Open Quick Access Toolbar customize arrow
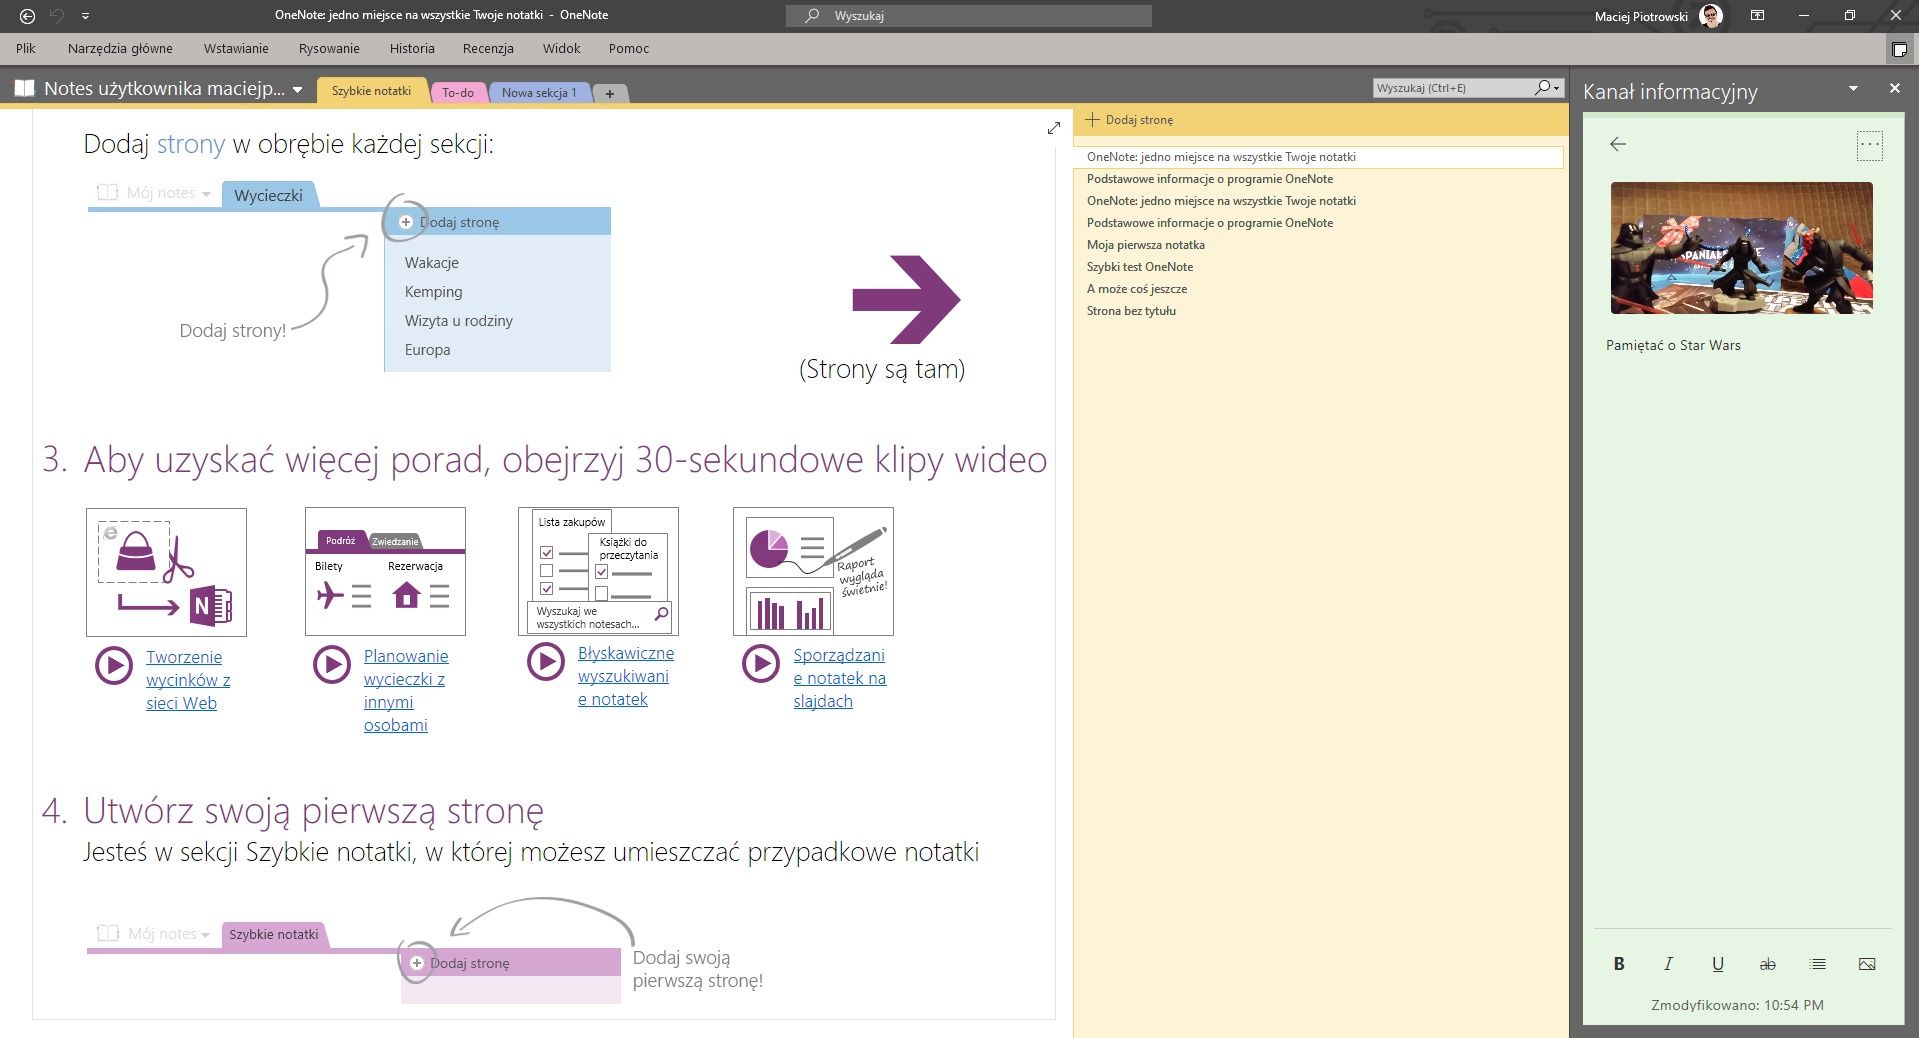 click(85, 16)
